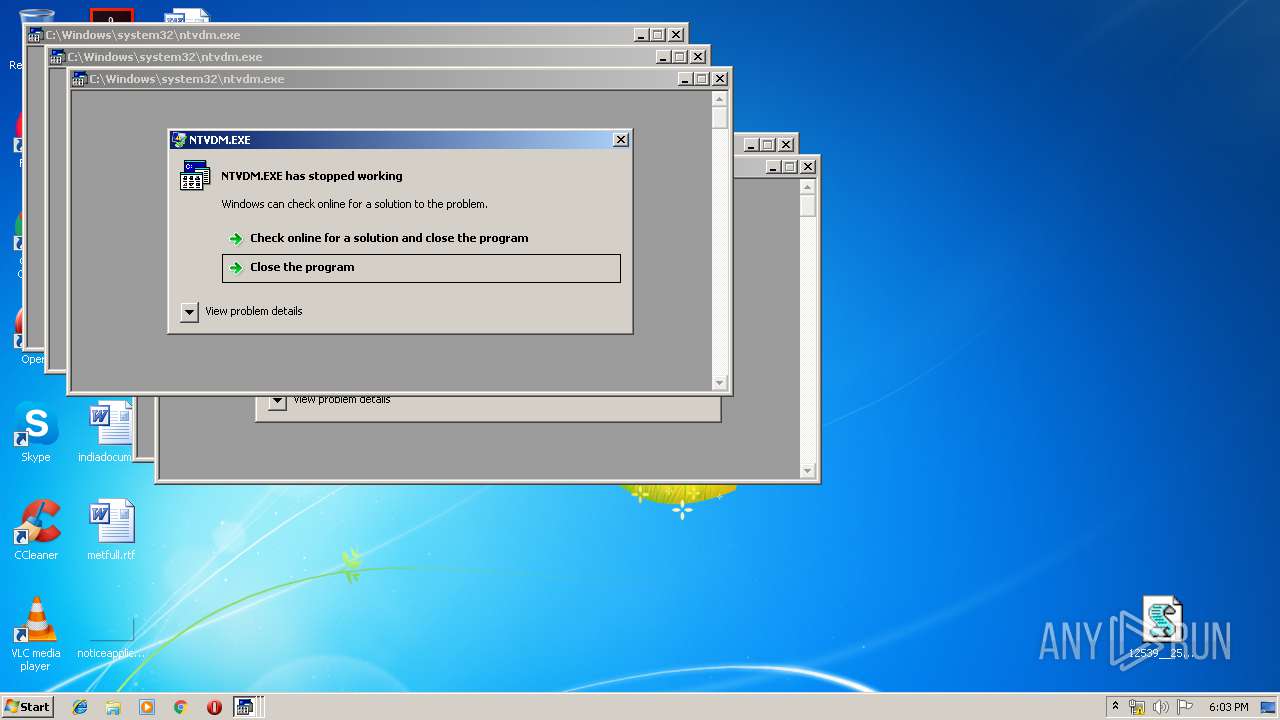Open Windows Media Player from the taskbar
Image resolution: width=1280 pixels, height=720 pixels.
(147, 707)
